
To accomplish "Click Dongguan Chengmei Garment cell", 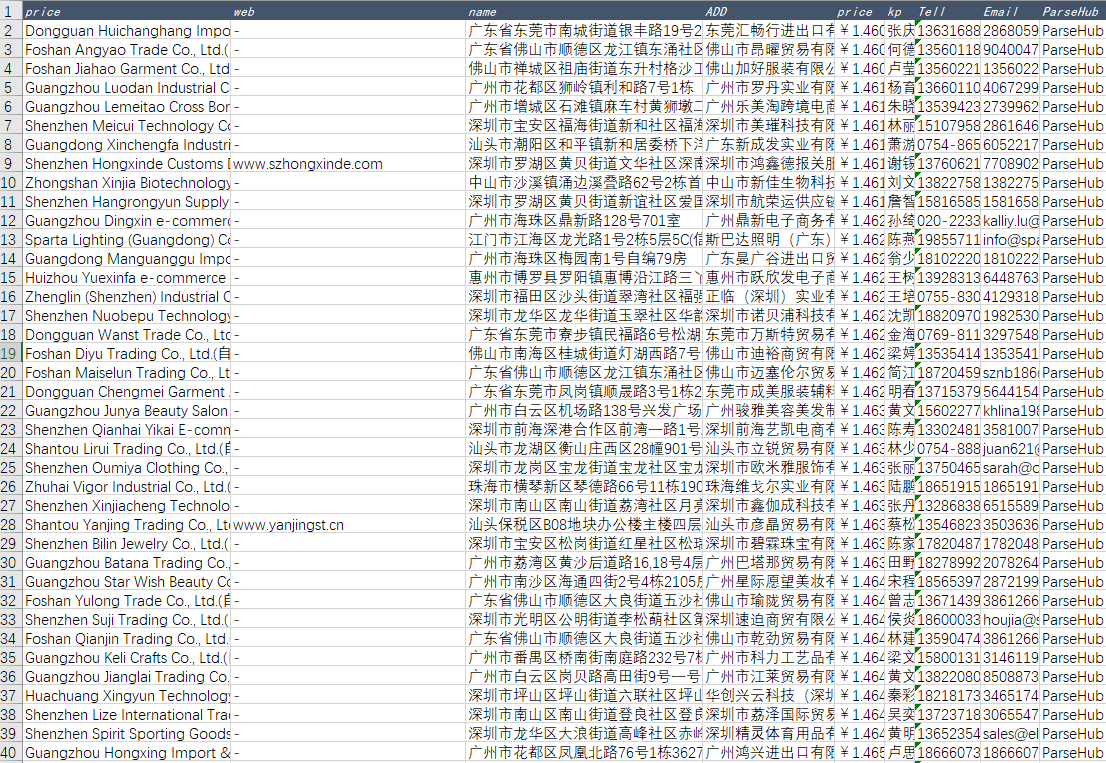I will (127, 391).
